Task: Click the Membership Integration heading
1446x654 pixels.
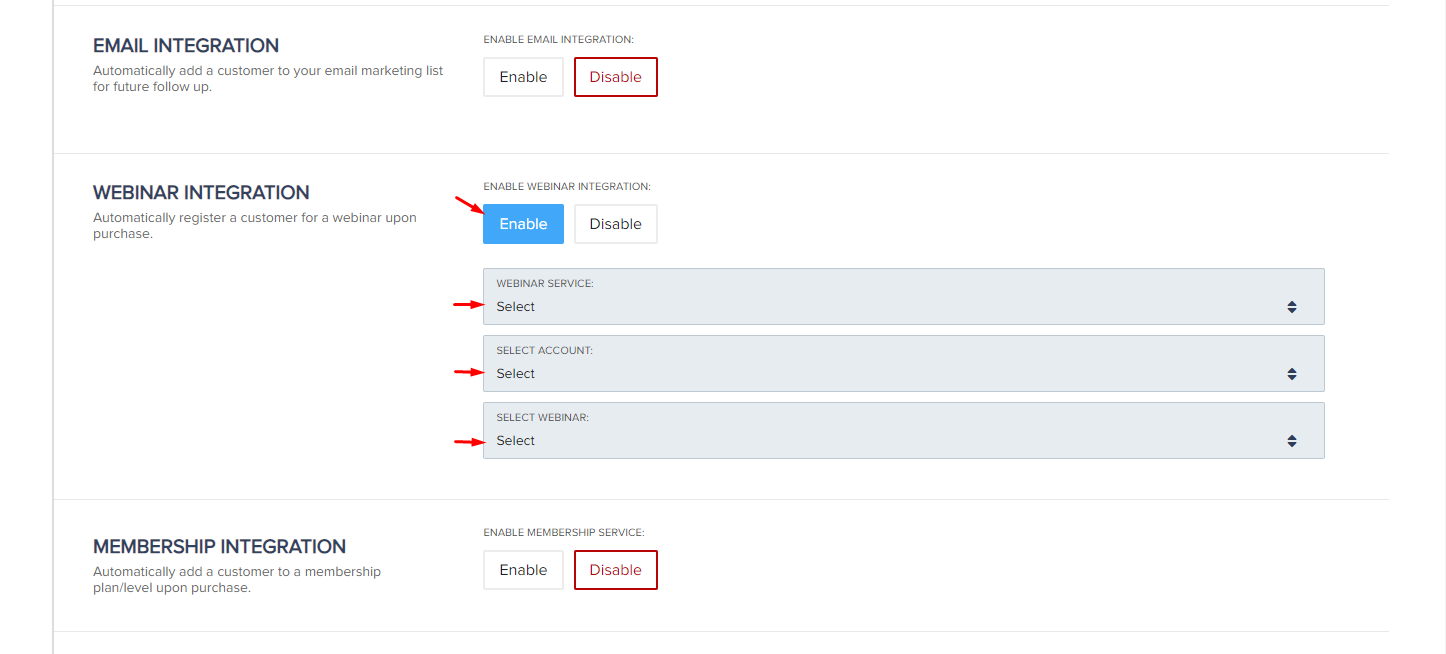Action: [x=219, y=547]
